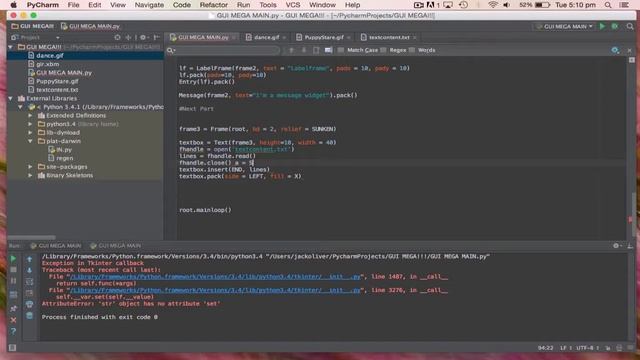Open Wi-Fi status in menu bar
The width and height of the screenshot is (640, 360).
tap(493, 5)
